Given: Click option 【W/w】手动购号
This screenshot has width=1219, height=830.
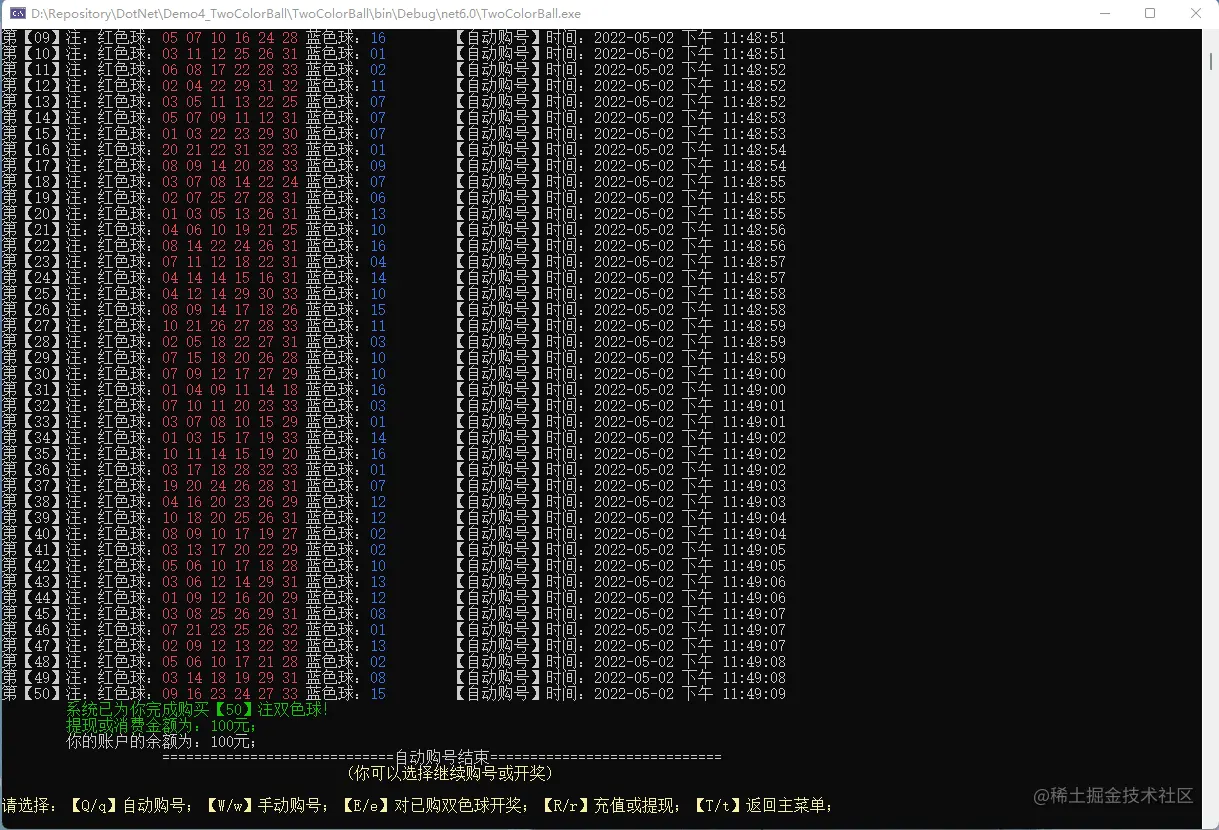Looking at the screenshot, I should pyautogui.click(x=265, y=806).
